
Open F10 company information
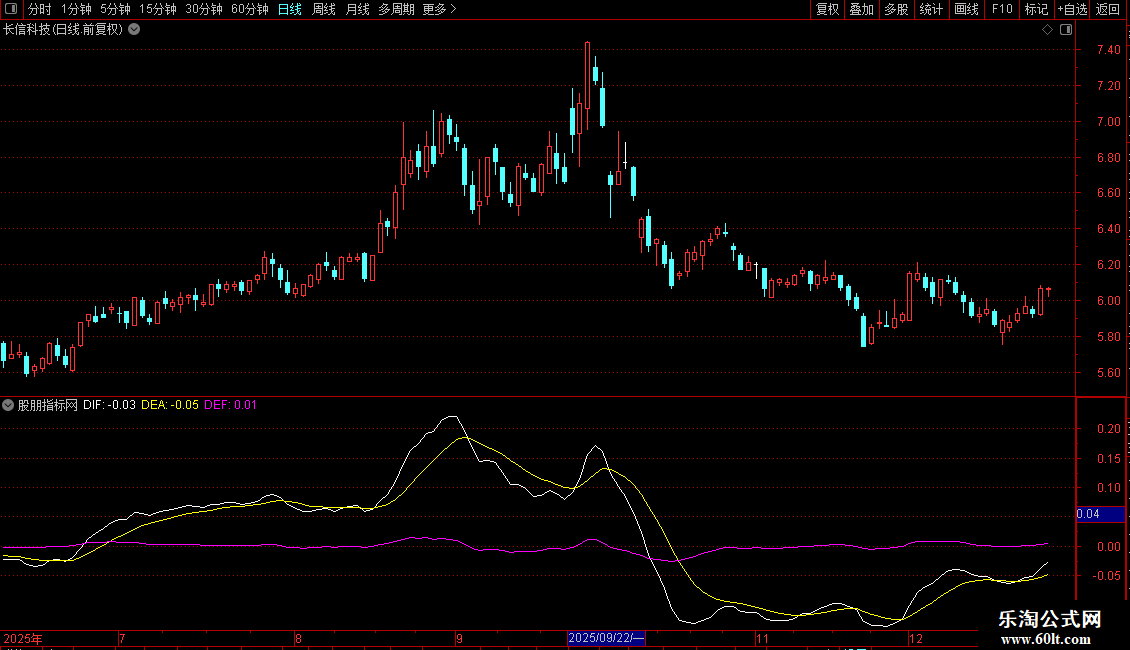pyautogui.click(x=1002, y=9)
